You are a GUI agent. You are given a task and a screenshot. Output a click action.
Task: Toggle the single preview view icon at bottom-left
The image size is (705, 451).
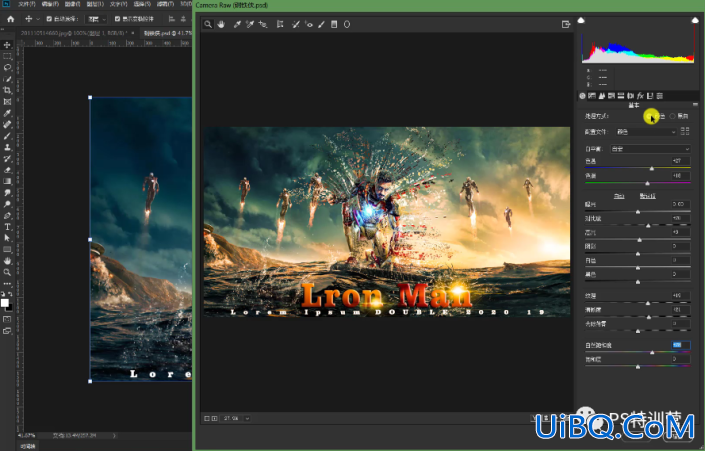[x=207, y=418]
